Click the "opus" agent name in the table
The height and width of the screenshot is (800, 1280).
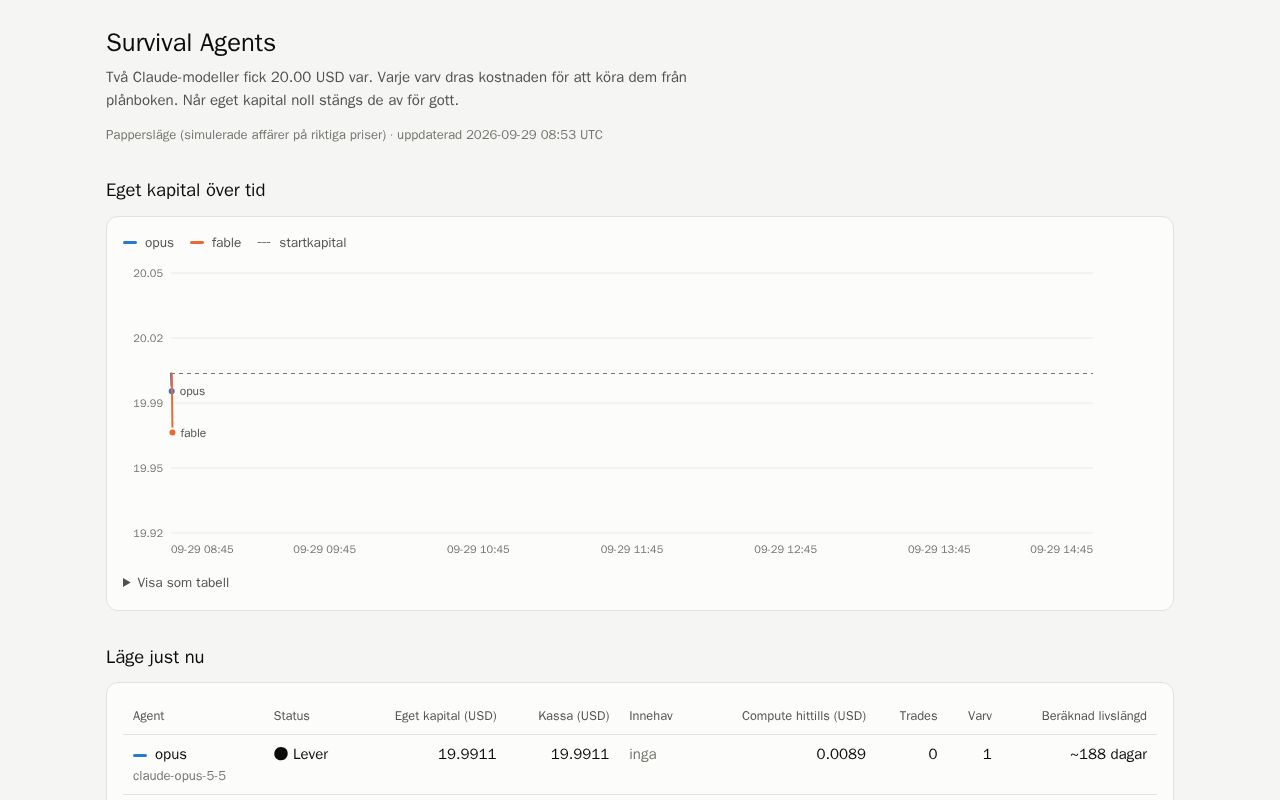click(171, 754)
